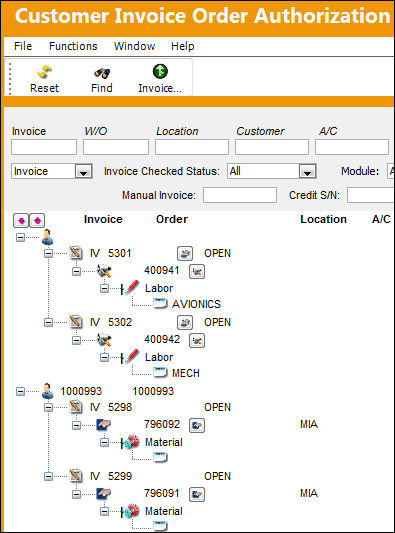Collapse the IV 5301 invoice node
Viewport: 395px width, 533px height.
coord(49,253)
